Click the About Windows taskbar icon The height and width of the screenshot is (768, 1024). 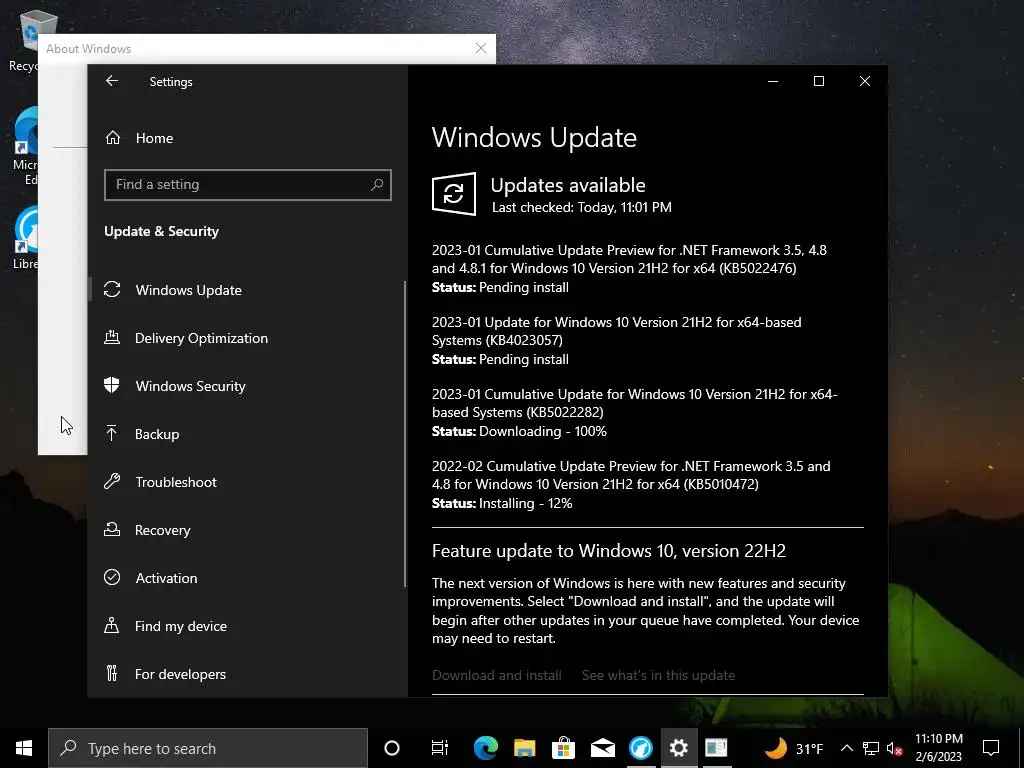click(x=716, y=748)
